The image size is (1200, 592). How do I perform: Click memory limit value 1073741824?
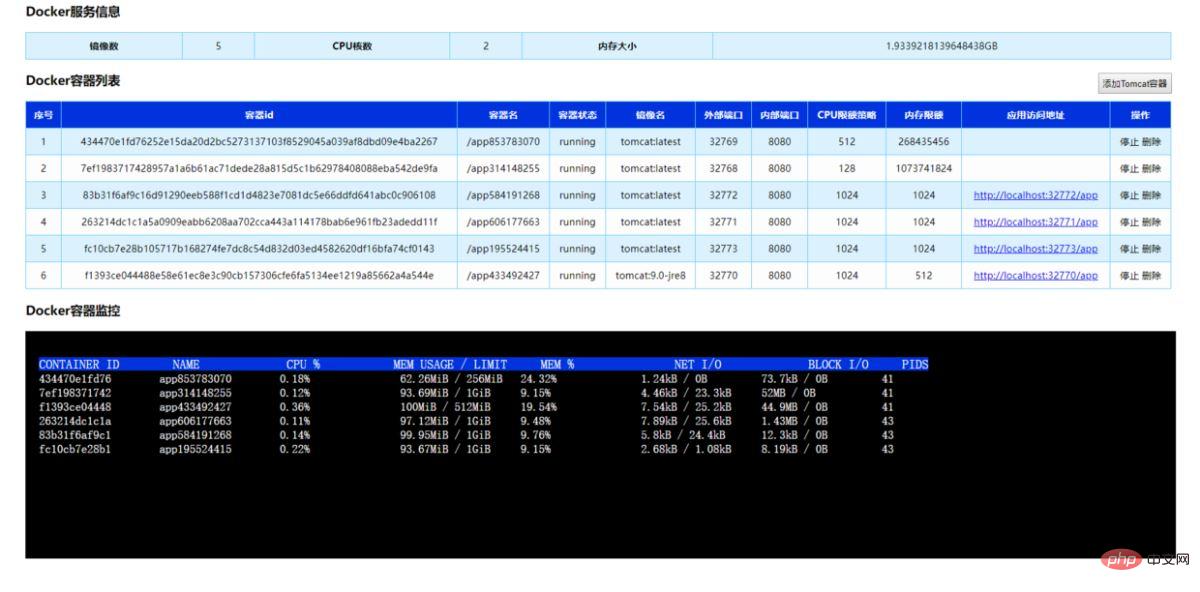(x=924, y=169)
